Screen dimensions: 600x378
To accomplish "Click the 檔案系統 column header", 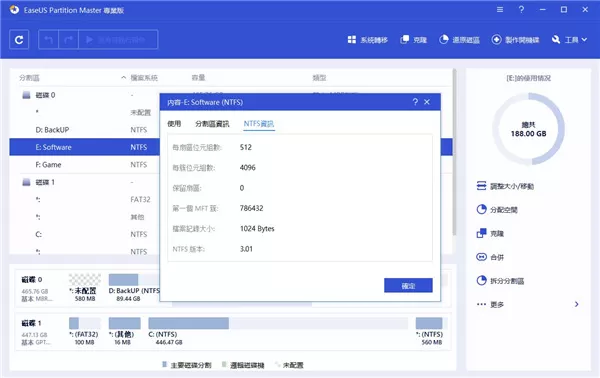I will [x=144, y=78].
